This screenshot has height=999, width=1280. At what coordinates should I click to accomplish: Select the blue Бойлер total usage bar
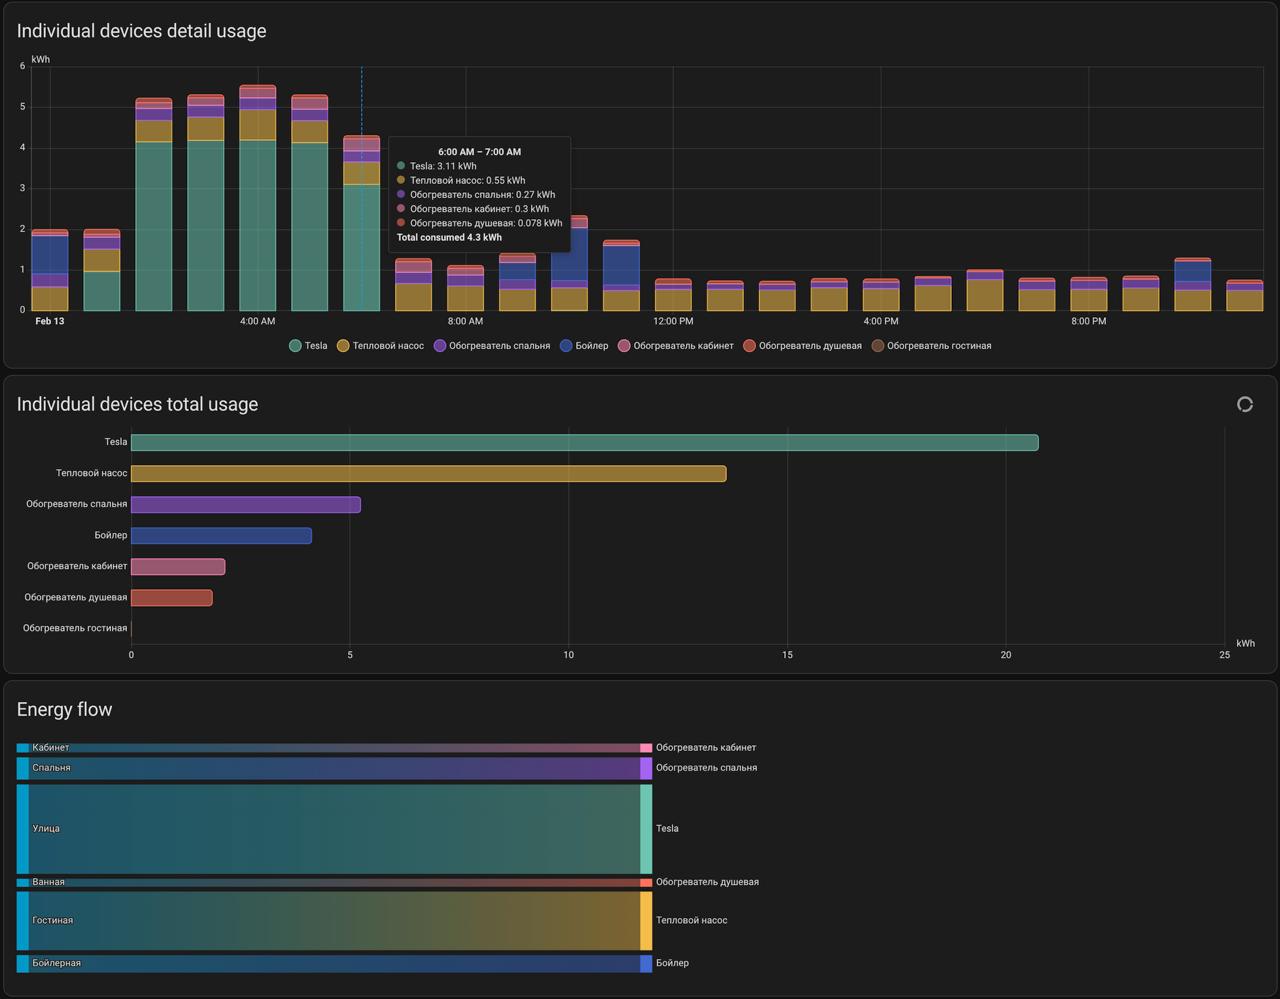click(221, 535)
